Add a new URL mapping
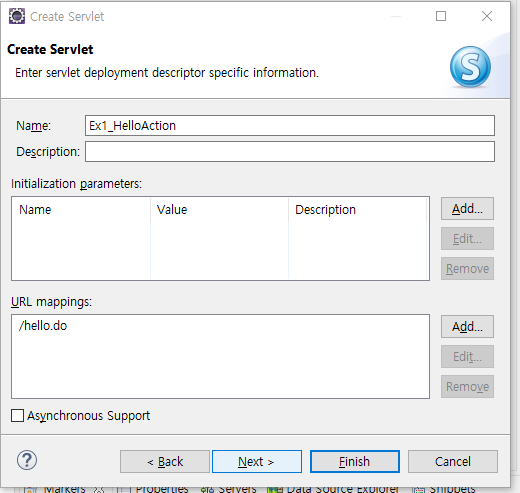520x493 pixels. click(x=467, y=327)
